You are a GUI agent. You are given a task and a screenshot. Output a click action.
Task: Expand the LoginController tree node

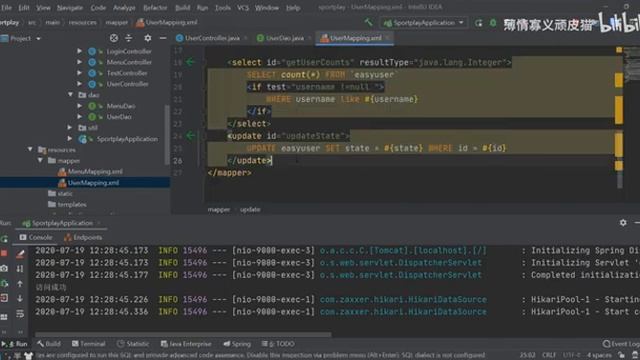click(x=80, y=51)
